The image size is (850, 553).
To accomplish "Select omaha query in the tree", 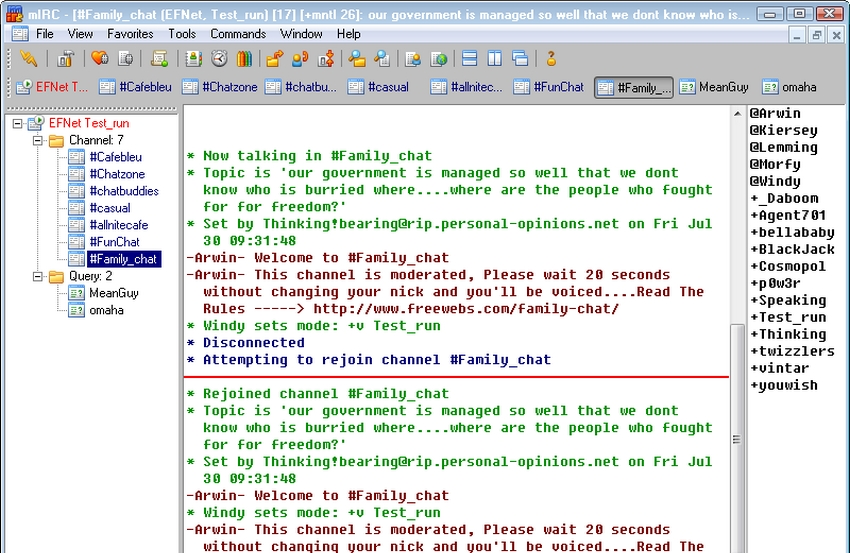I will click(106, 310).
